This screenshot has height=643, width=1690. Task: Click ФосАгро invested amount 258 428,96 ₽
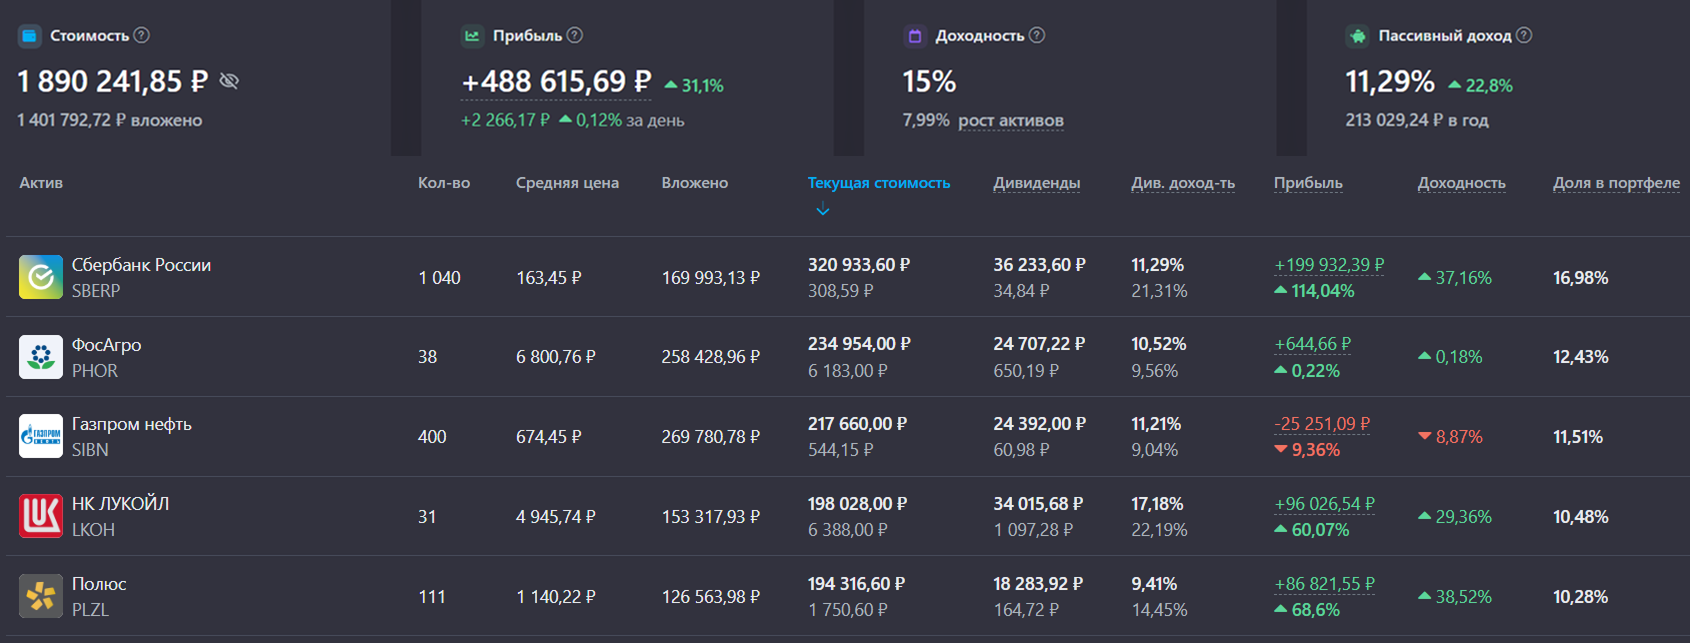click(711, 357)
